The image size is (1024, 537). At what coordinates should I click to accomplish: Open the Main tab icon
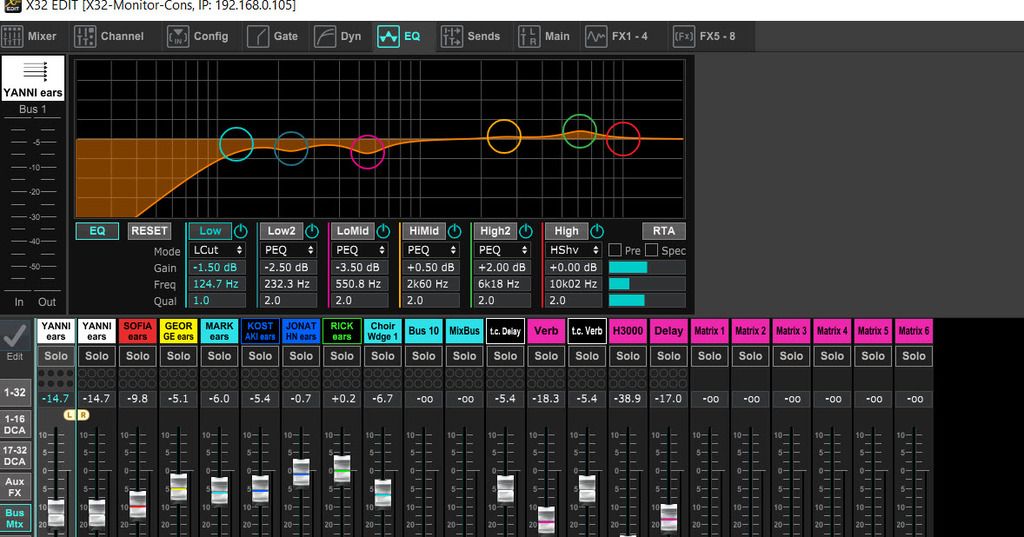tap(529, 37)
